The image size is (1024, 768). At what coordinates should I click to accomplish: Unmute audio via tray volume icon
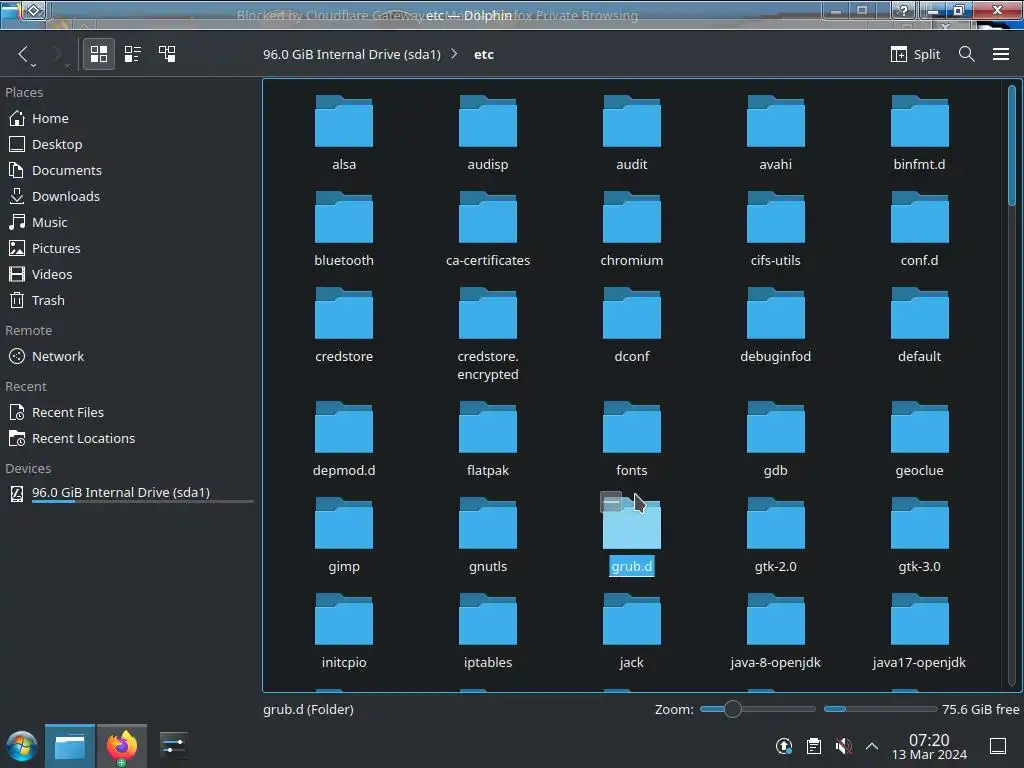click(843, 746)
